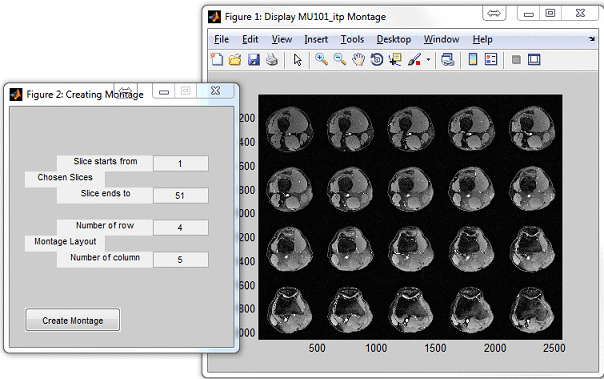Viewport: 604px width, 379px height.
Task: Click the first knee slice in montage
Action: point(289,129)
